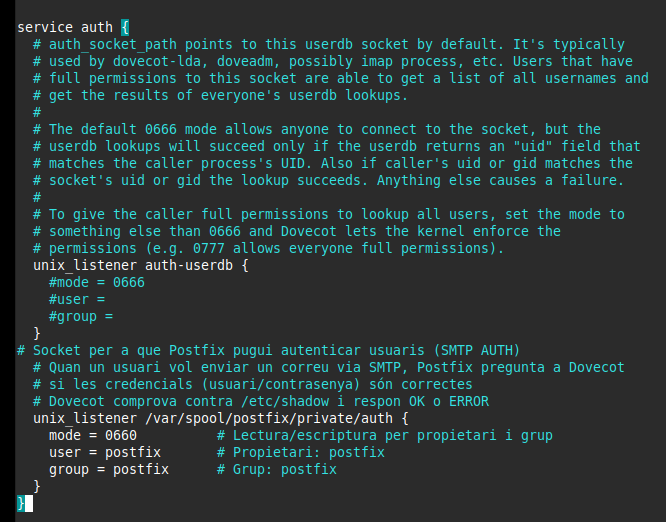Place cursor on the commented '#user =' line
666x522 pixels.
[x=76, y=299]
